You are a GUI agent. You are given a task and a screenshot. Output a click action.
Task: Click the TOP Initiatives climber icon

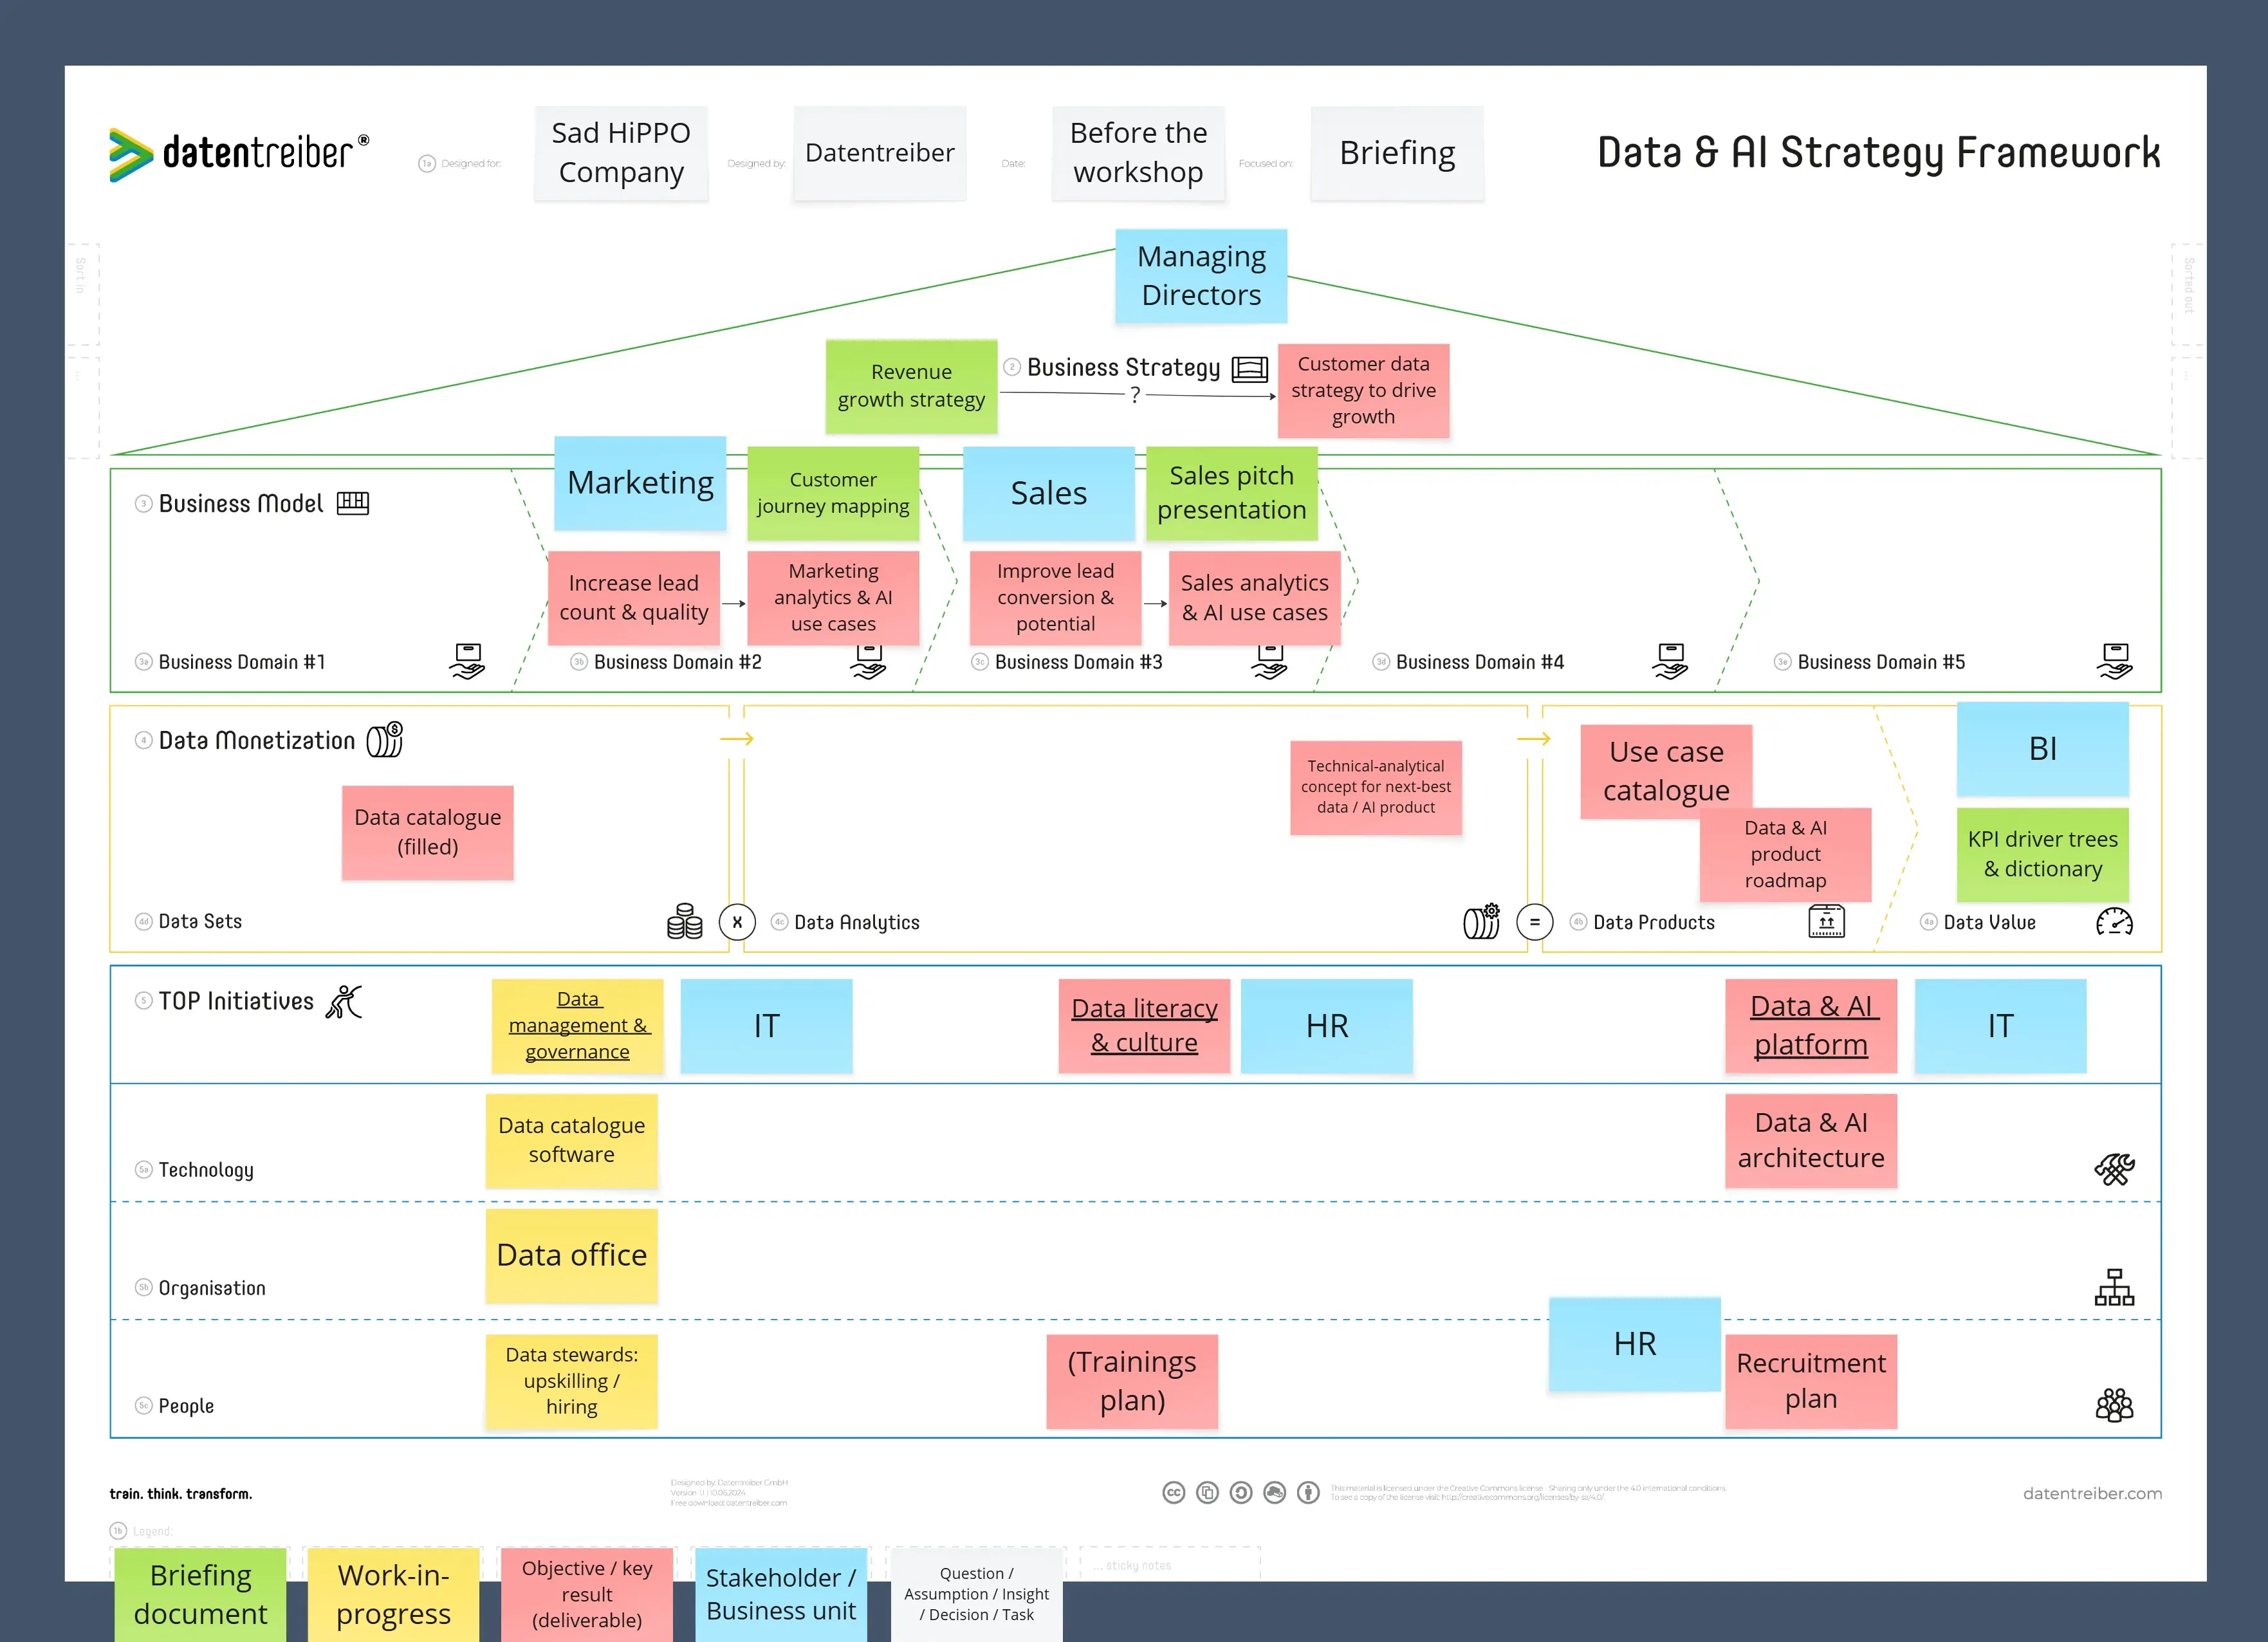click(344, 1001)
